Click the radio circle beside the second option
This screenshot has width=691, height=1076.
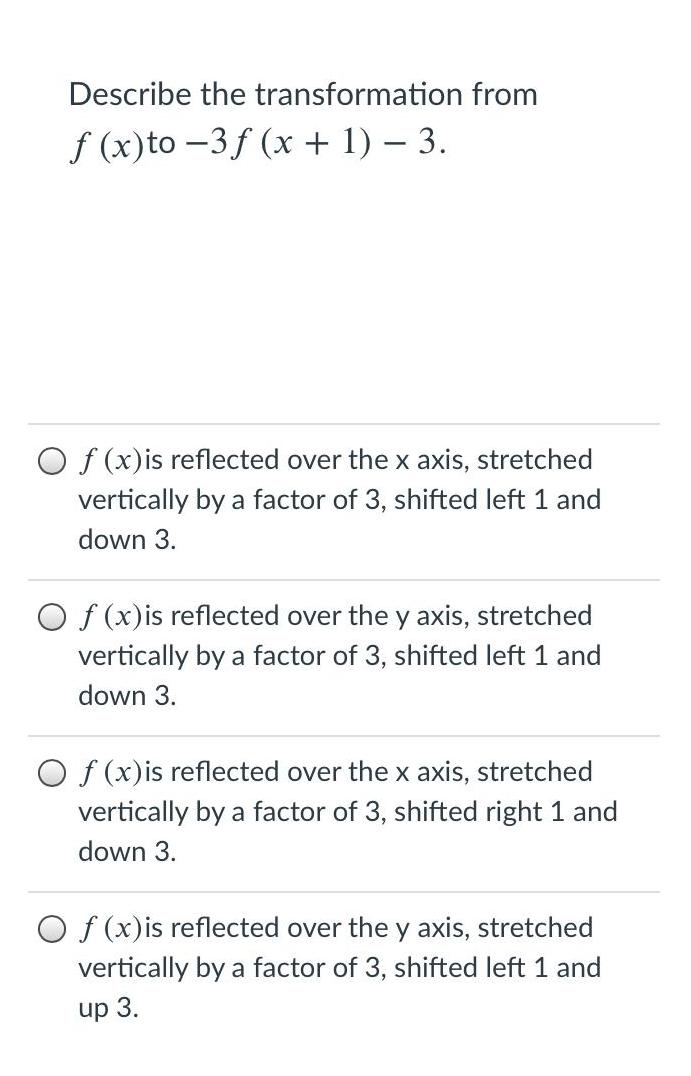tap(51, 616)
